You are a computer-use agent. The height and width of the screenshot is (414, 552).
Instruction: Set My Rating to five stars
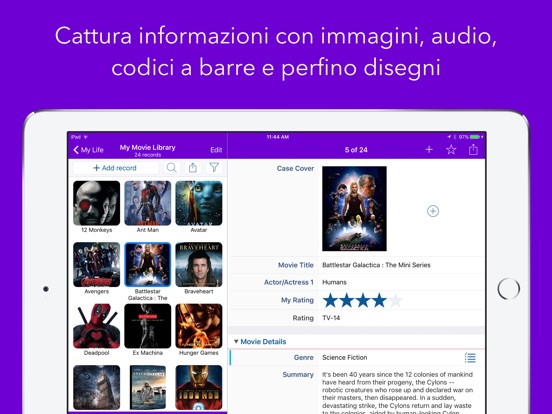coord(396,300)
